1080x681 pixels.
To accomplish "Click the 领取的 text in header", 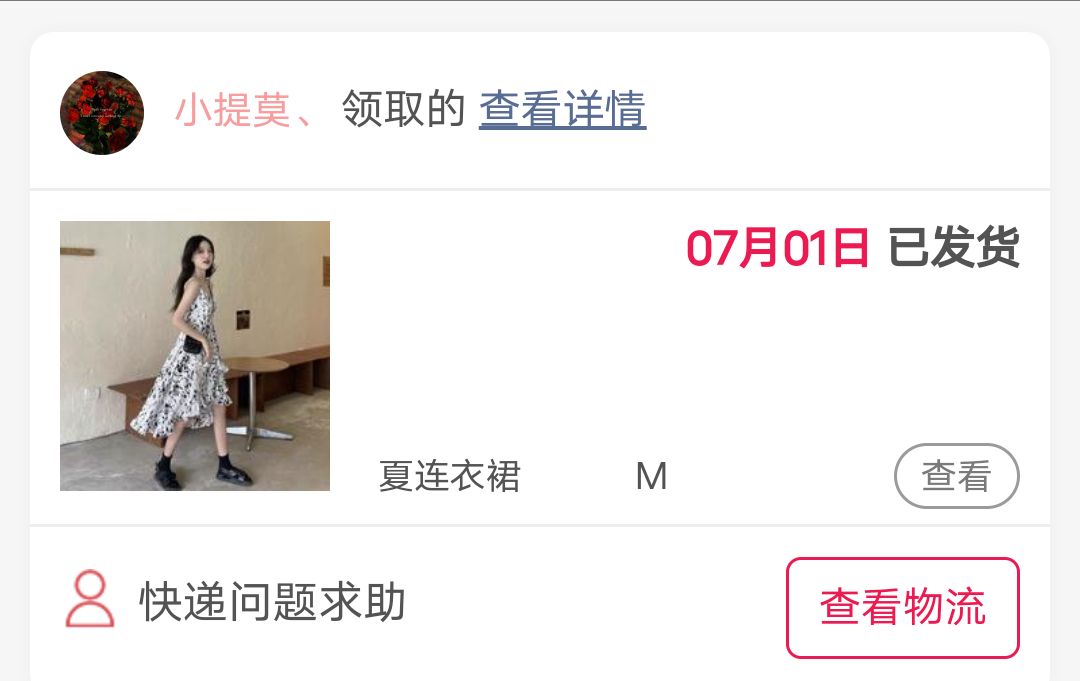I will coord(404,109).
